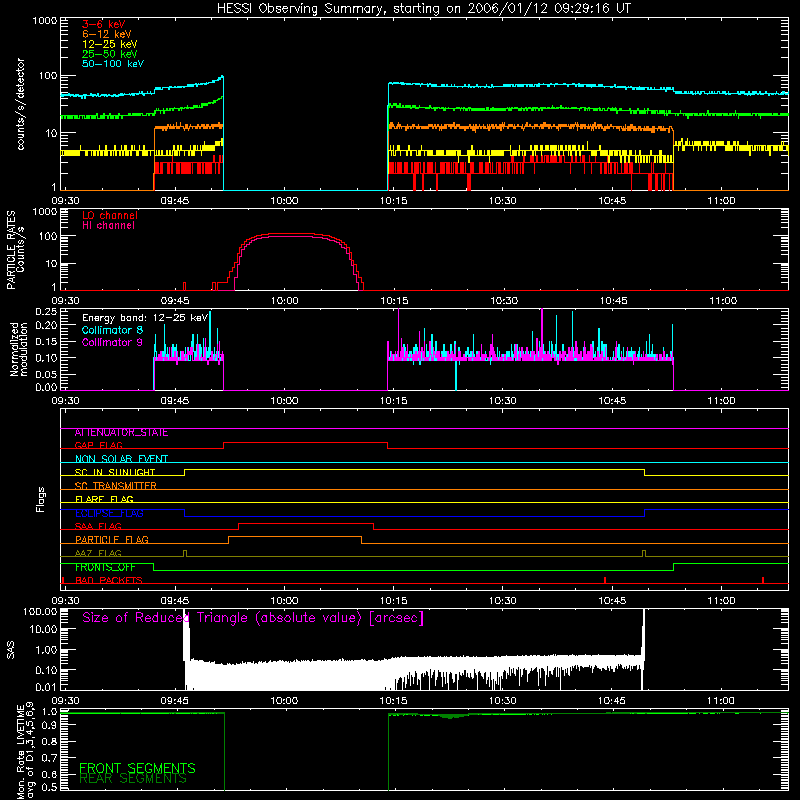
Task: Click the Mon. Rate LIVETIME axis title
Action: pyautogui.click(x=26, y=751)
